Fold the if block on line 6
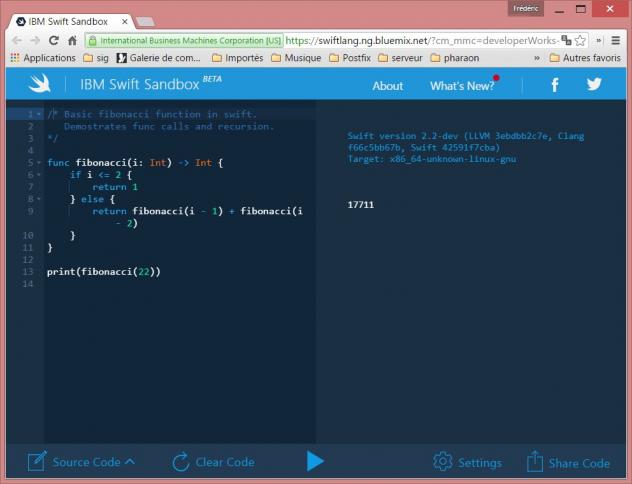The image size is (632, 484). 39,174
